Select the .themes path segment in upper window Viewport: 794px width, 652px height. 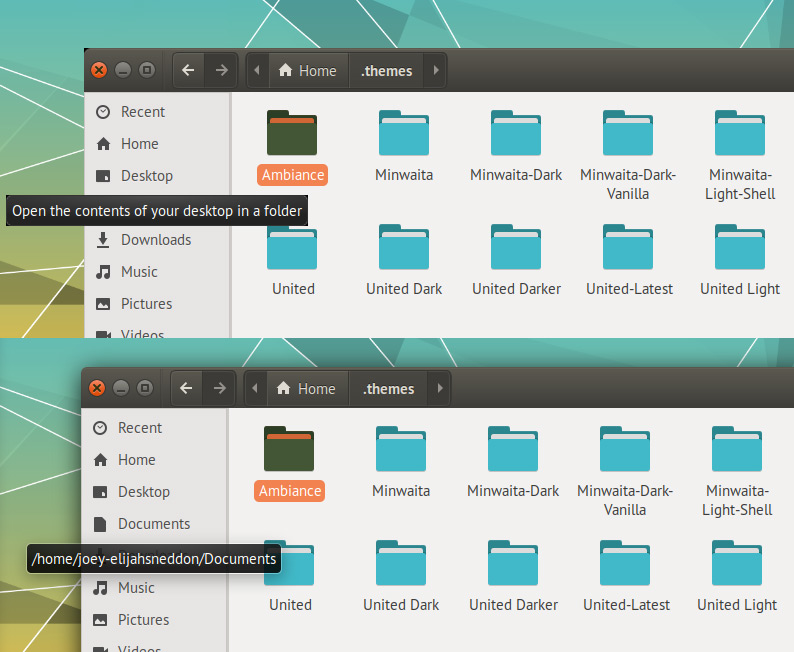click(x=387, y=71)
